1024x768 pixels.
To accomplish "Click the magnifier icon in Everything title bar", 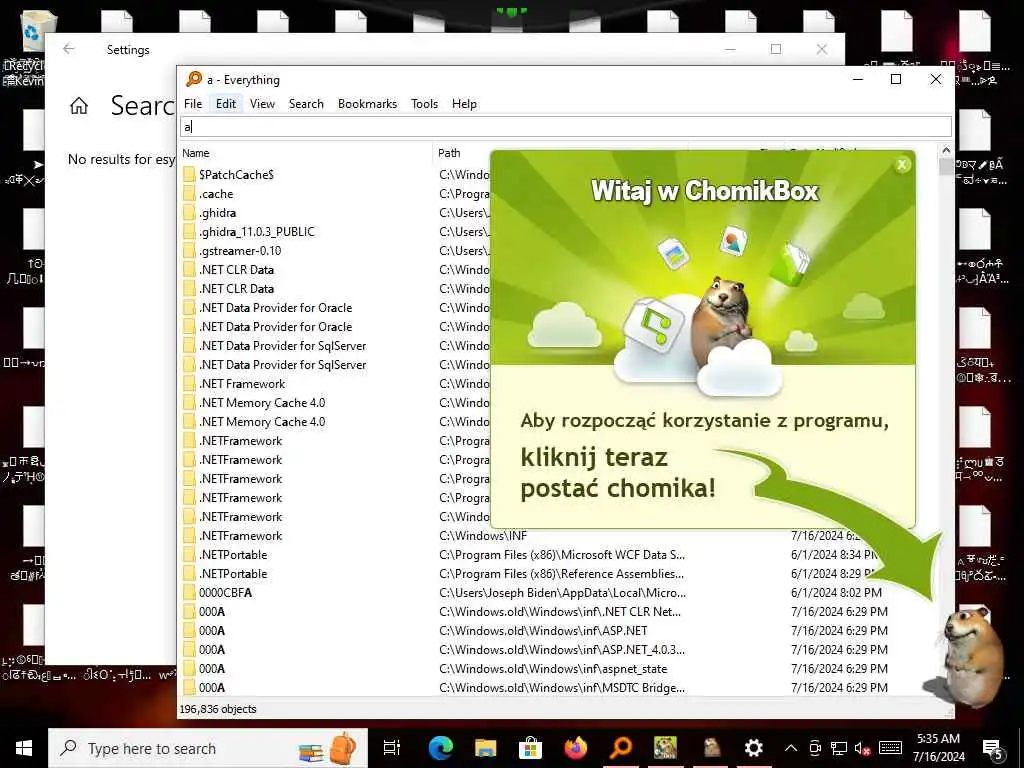I will pyautogui.click(x=194, y=79).
